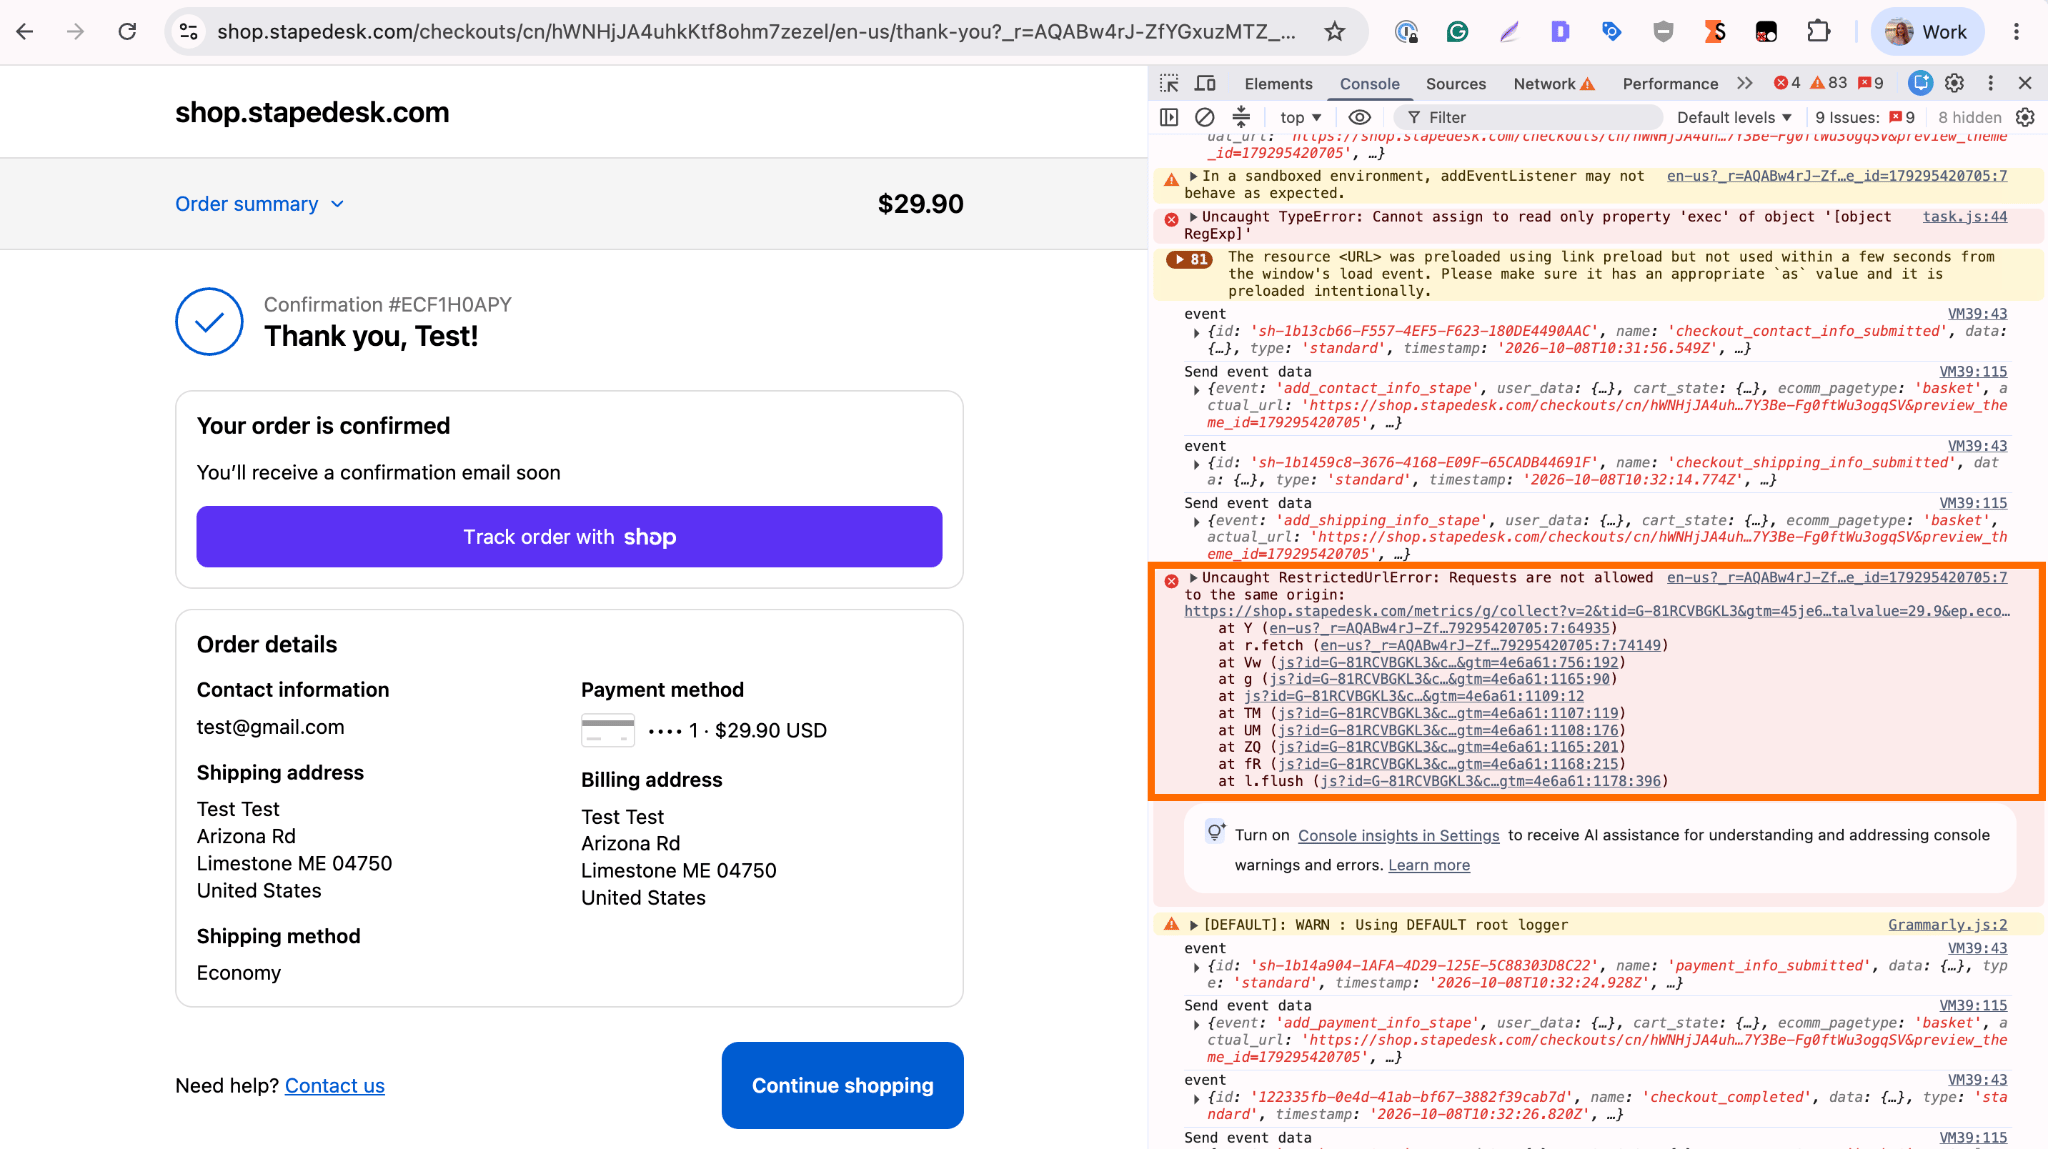
Task: Reload the page with the refresh icon
Action: click(x=127, y=32)
